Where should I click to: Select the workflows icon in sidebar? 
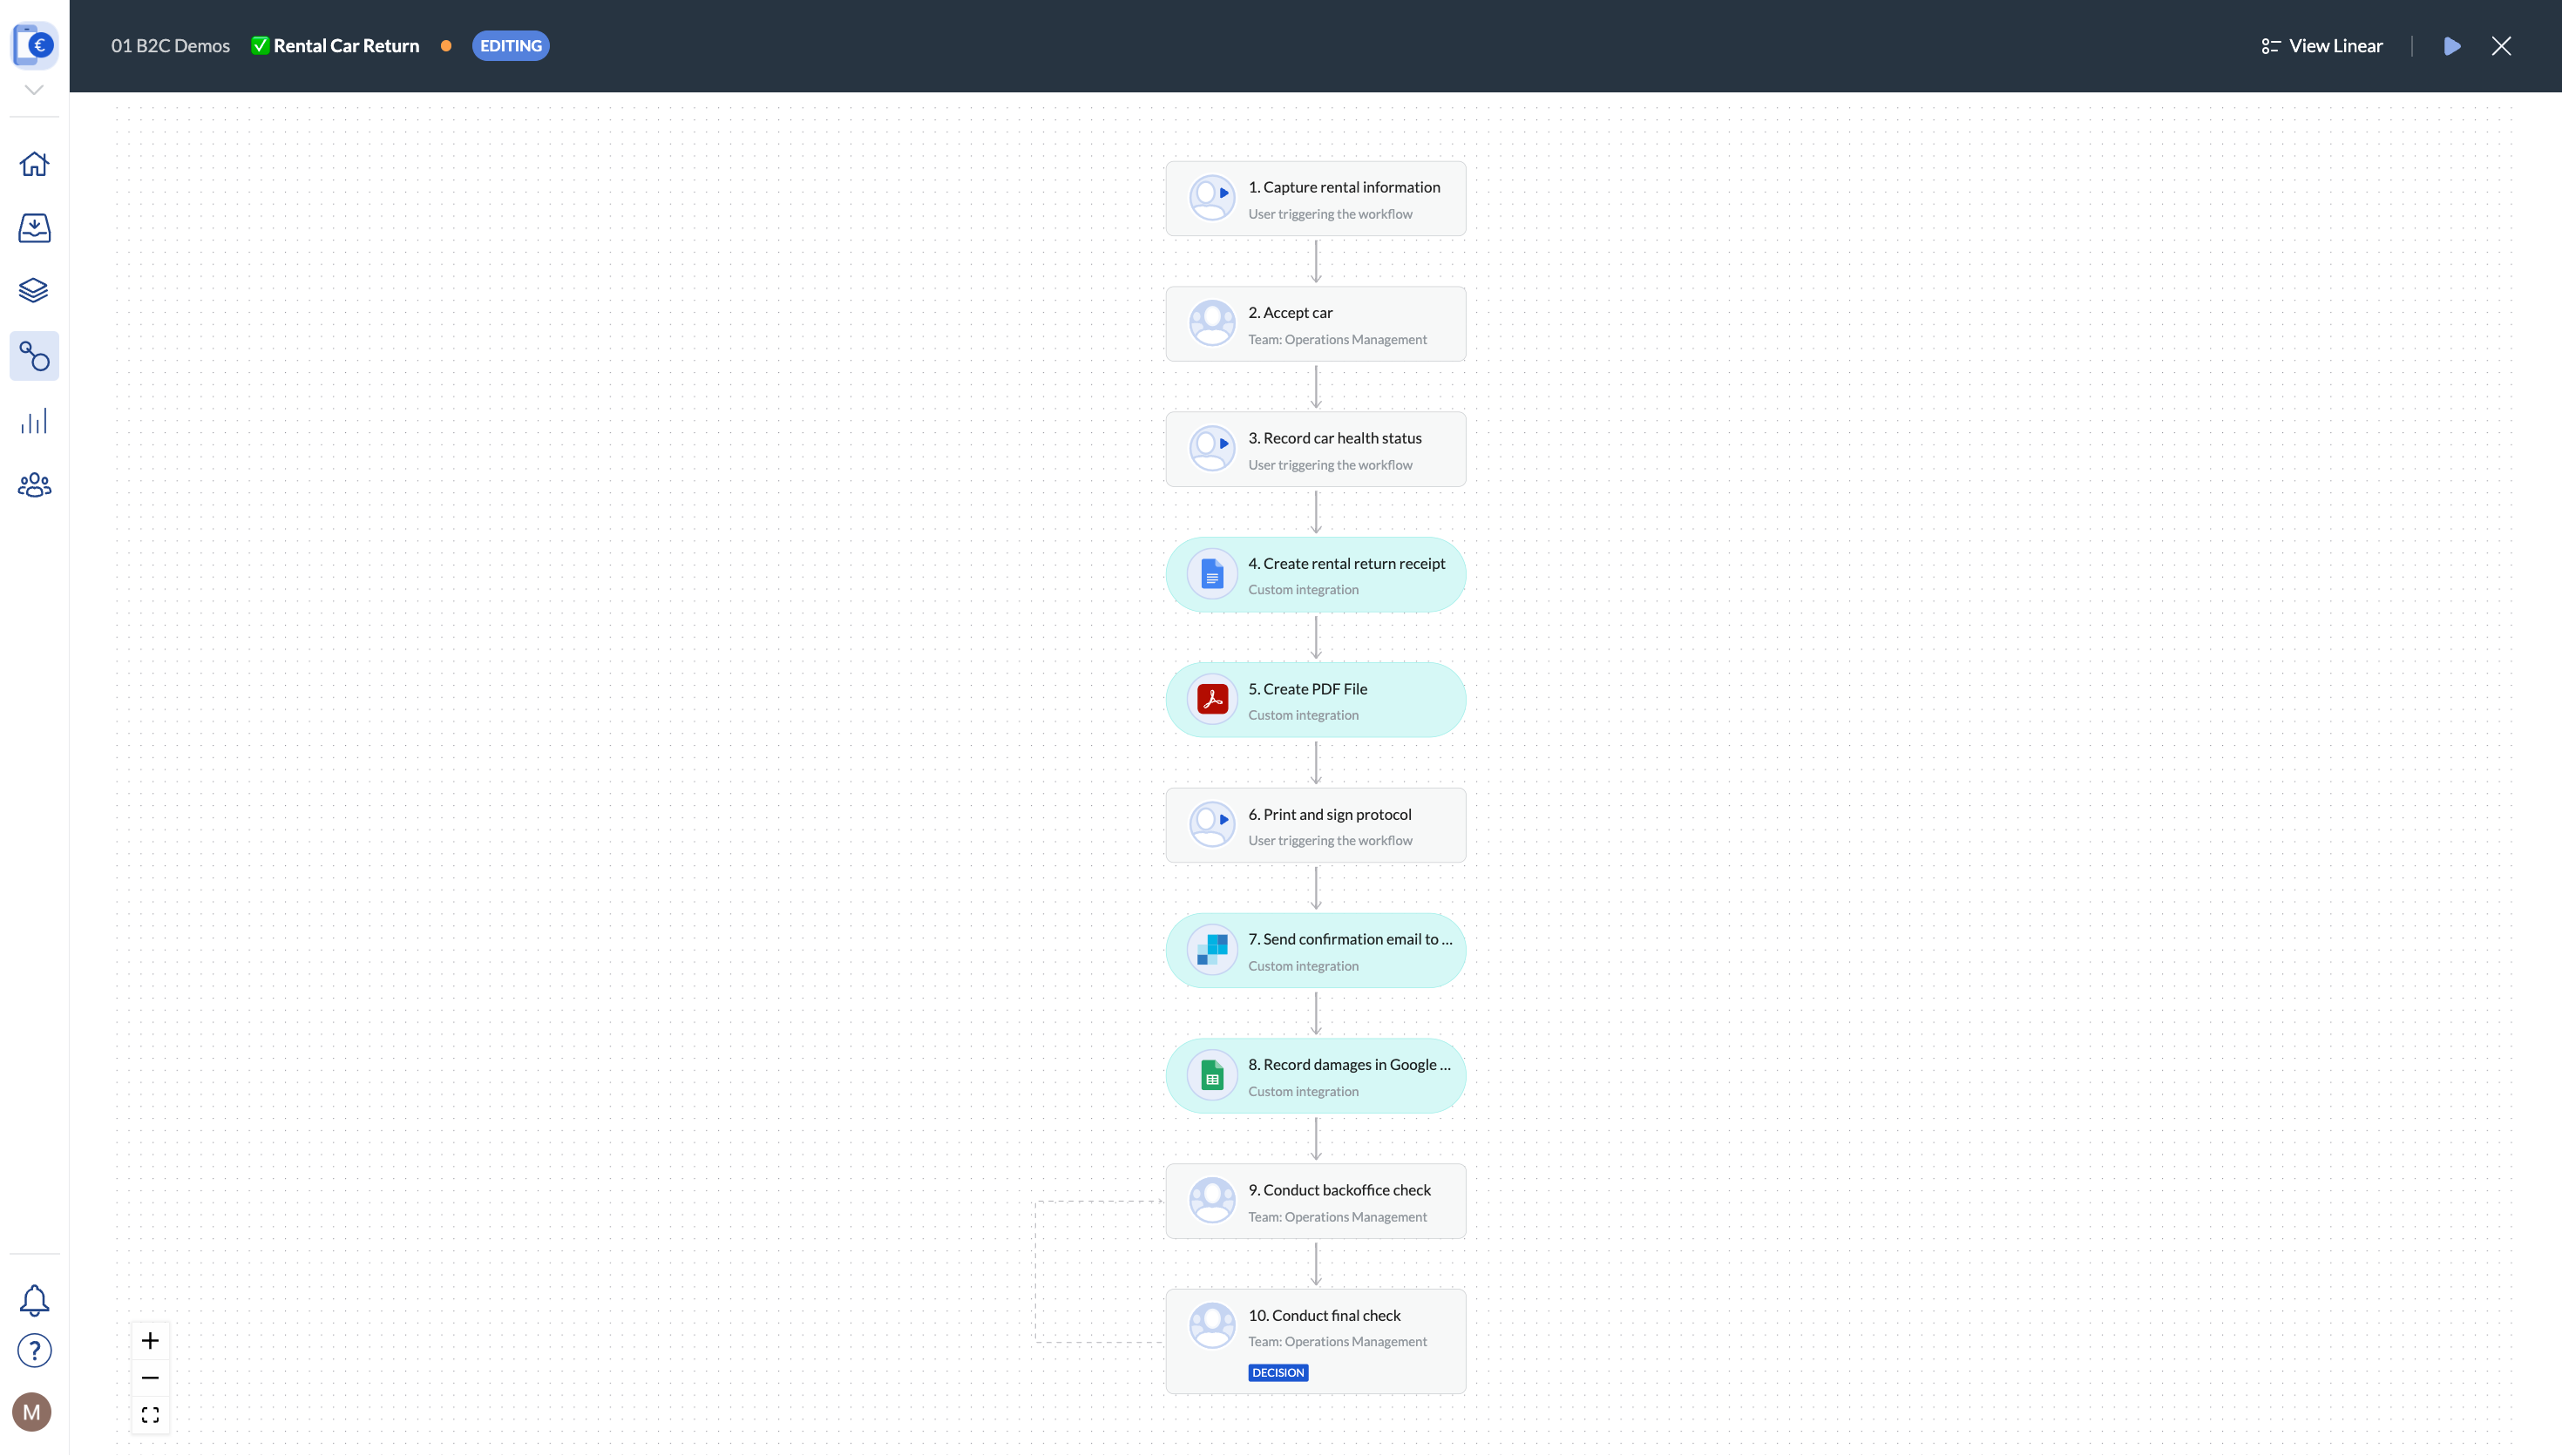[x=34, y=356]
